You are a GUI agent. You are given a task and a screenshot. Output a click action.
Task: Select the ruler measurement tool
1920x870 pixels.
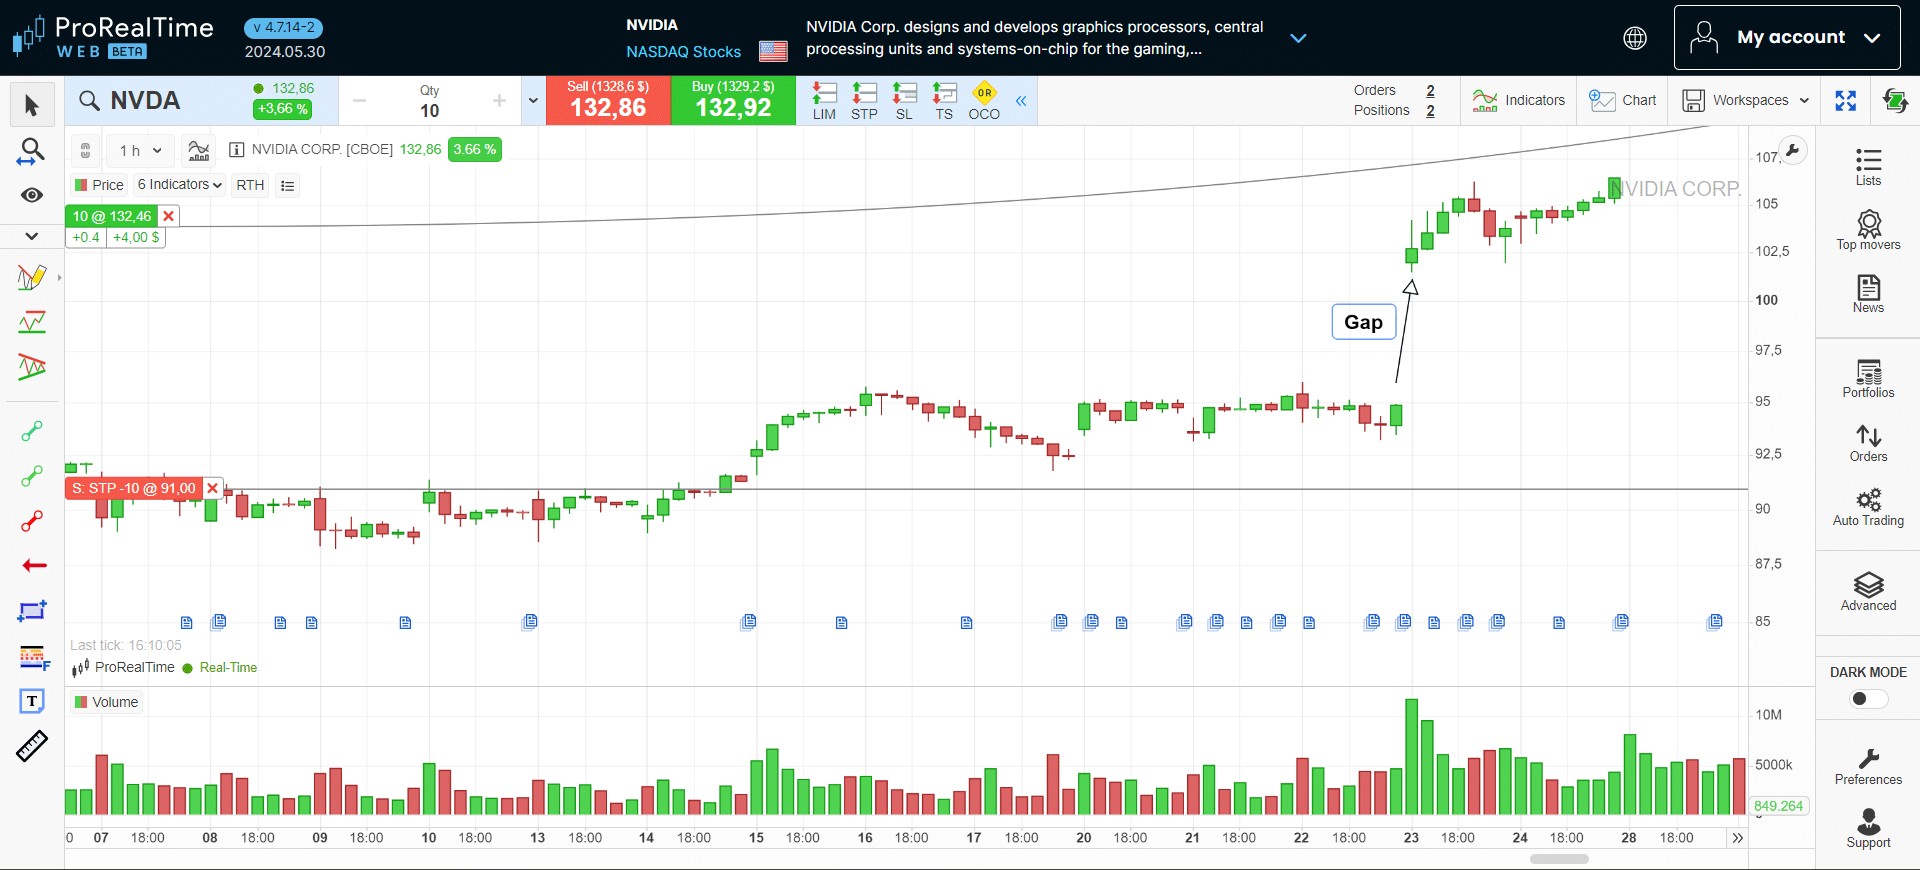point(32,746)
